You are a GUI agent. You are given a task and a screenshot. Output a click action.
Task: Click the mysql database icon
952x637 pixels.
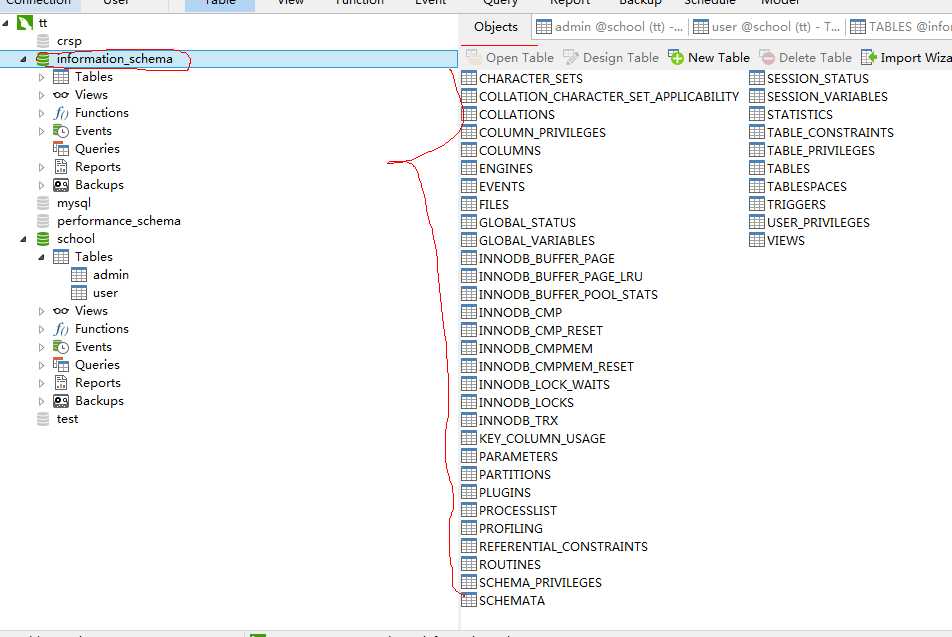[43, 203]
